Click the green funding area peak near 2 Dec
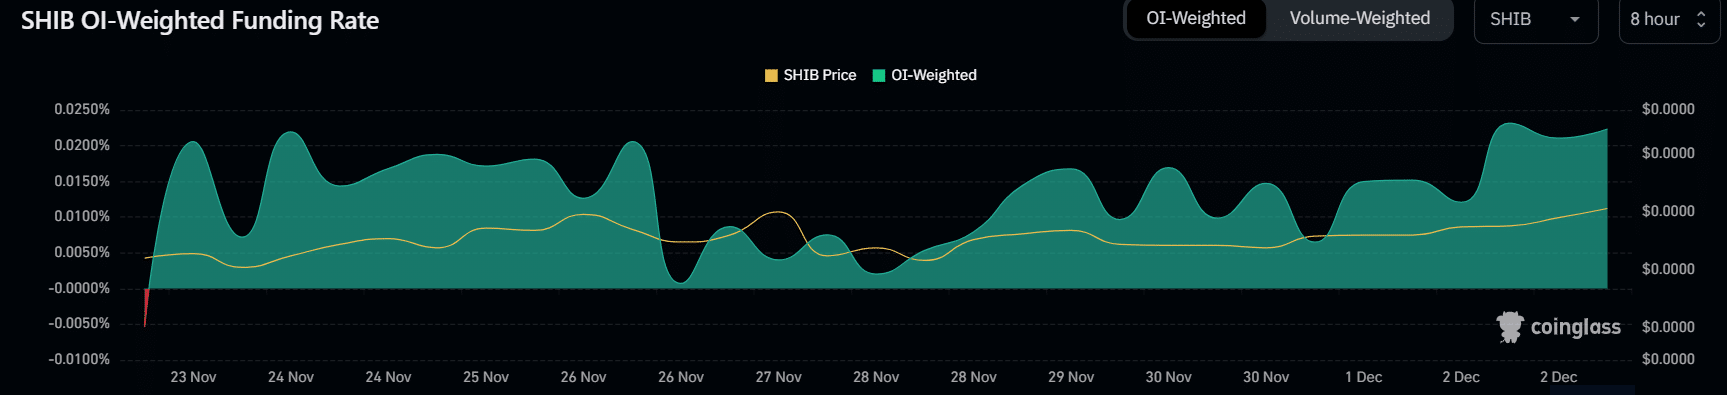 [1509, 125]
